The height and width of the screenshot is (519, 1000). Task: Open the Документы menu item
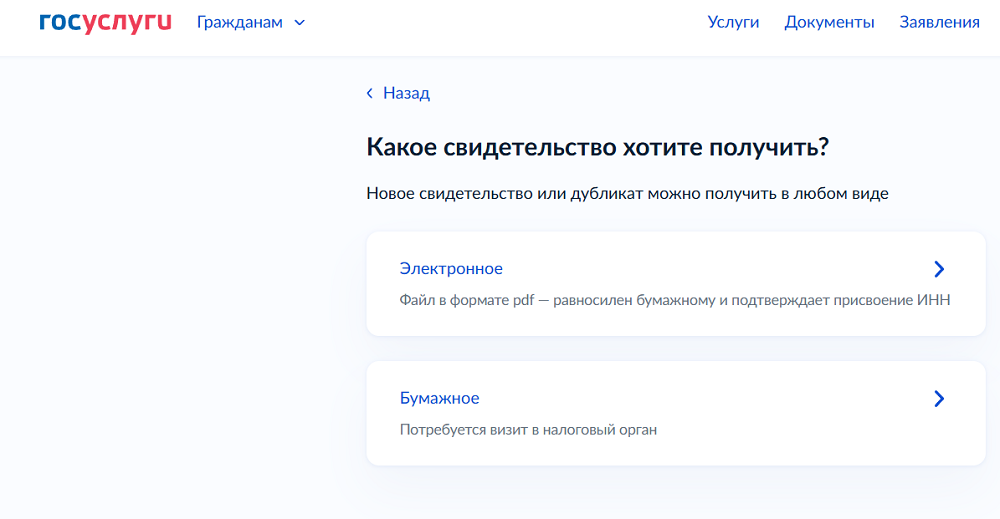point(829,22)
